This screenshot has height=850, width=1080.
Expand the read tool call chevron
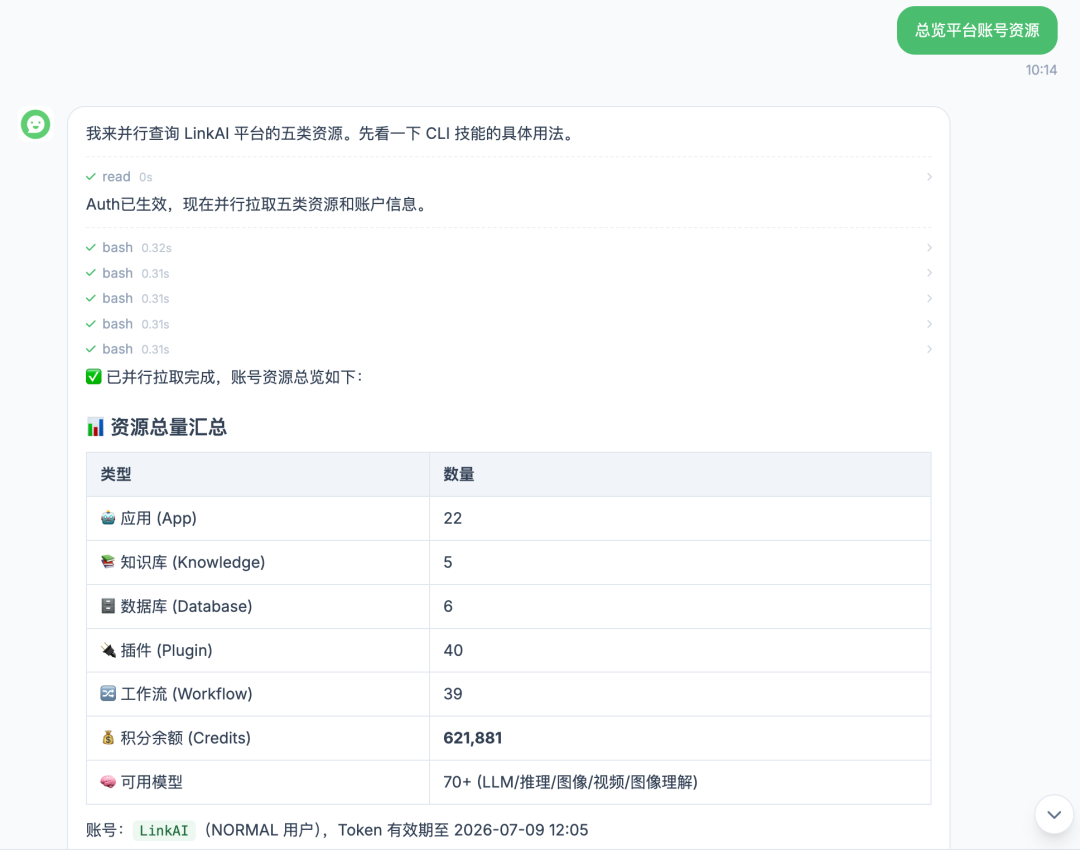(x=929, y=177)
